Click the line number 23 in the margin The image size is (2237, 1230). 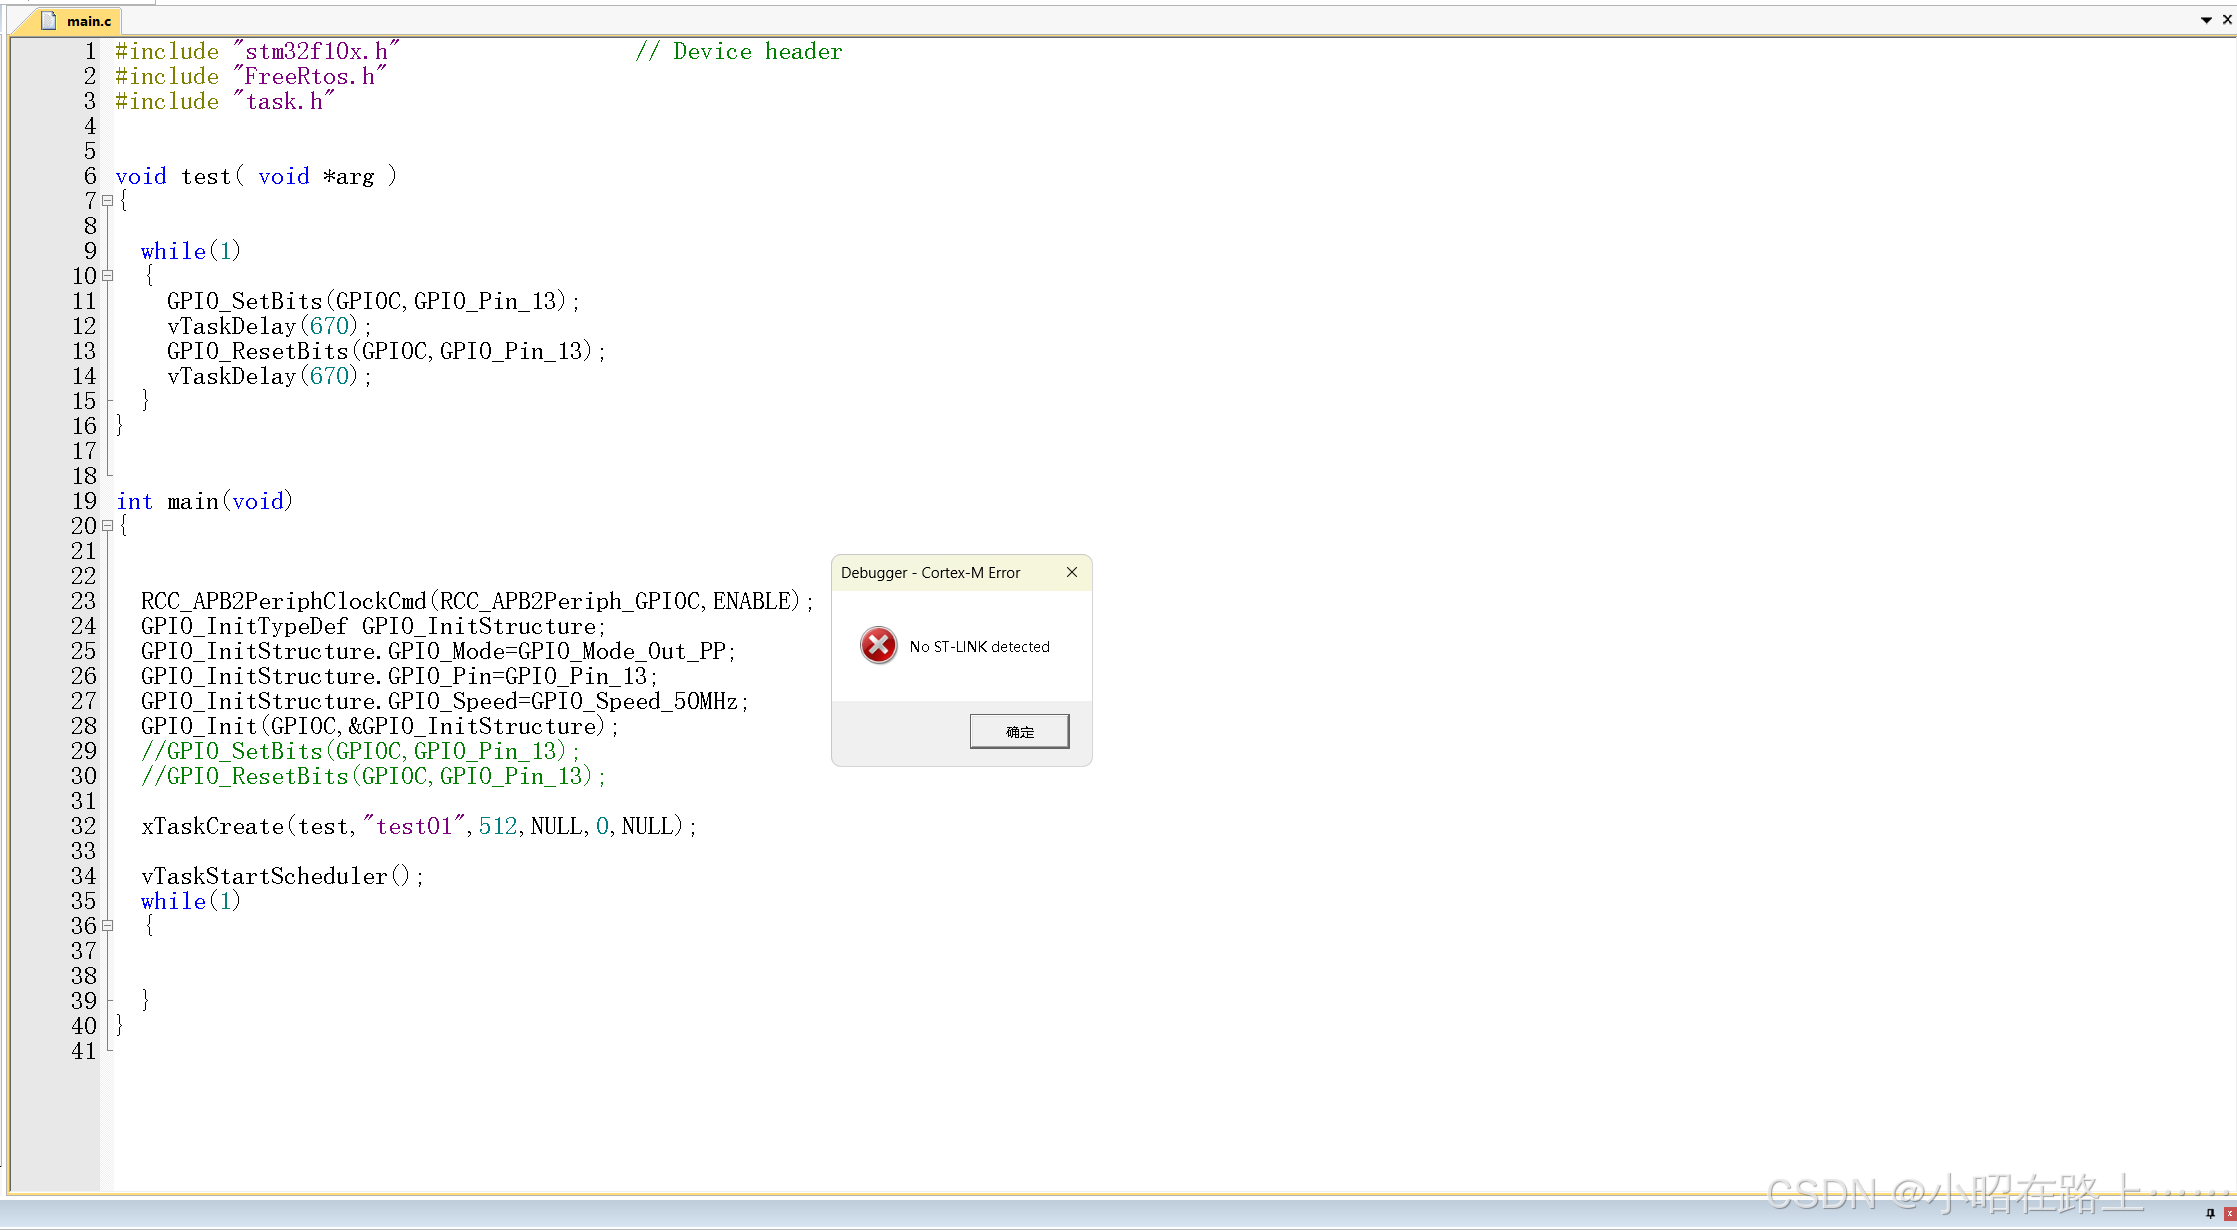click(x=83, y=601)
